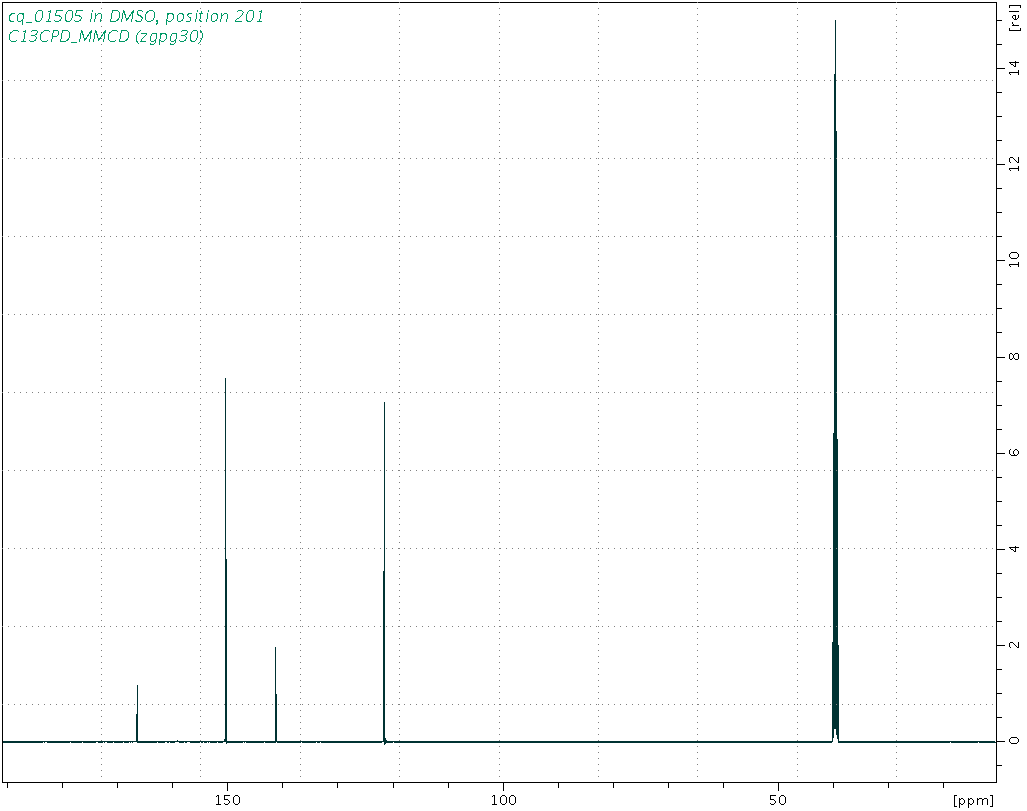Click the '100' ppm axis label

tap(503, 800)
